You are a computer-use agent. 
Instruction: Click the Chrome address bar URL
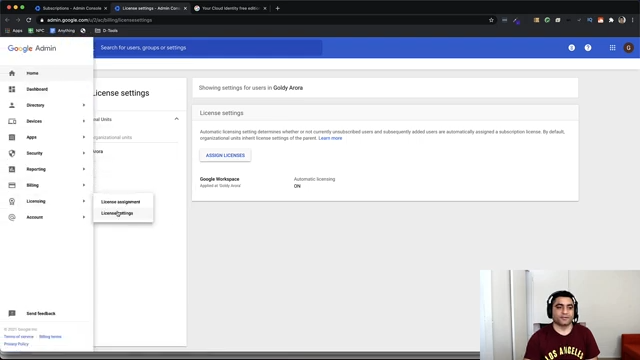point(100,20)
